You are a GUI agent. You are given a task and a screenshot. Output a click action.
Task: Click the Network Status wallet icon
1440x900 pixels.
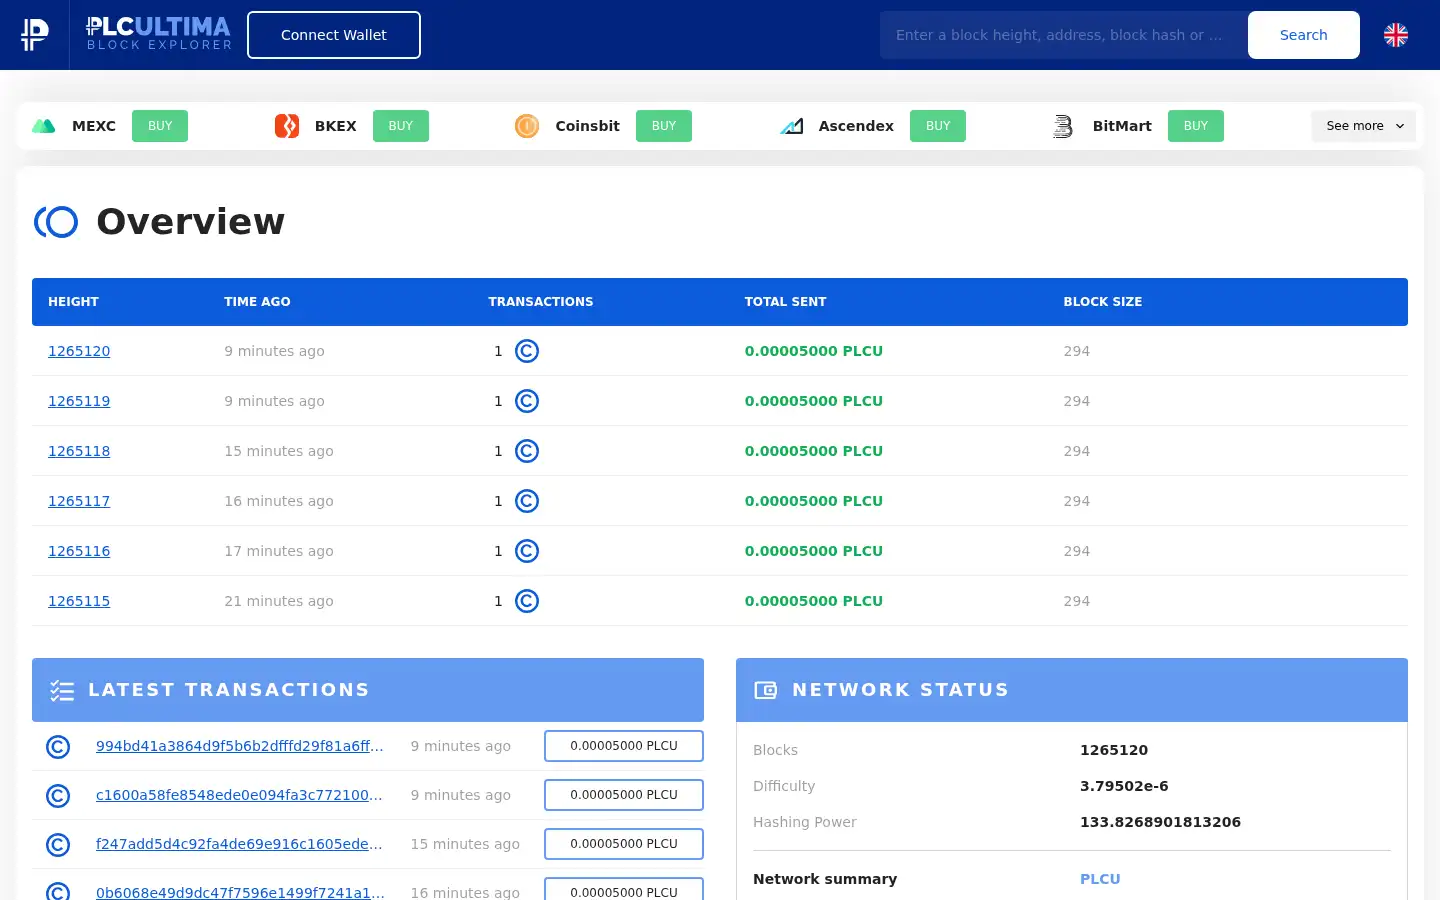[766, 690]
